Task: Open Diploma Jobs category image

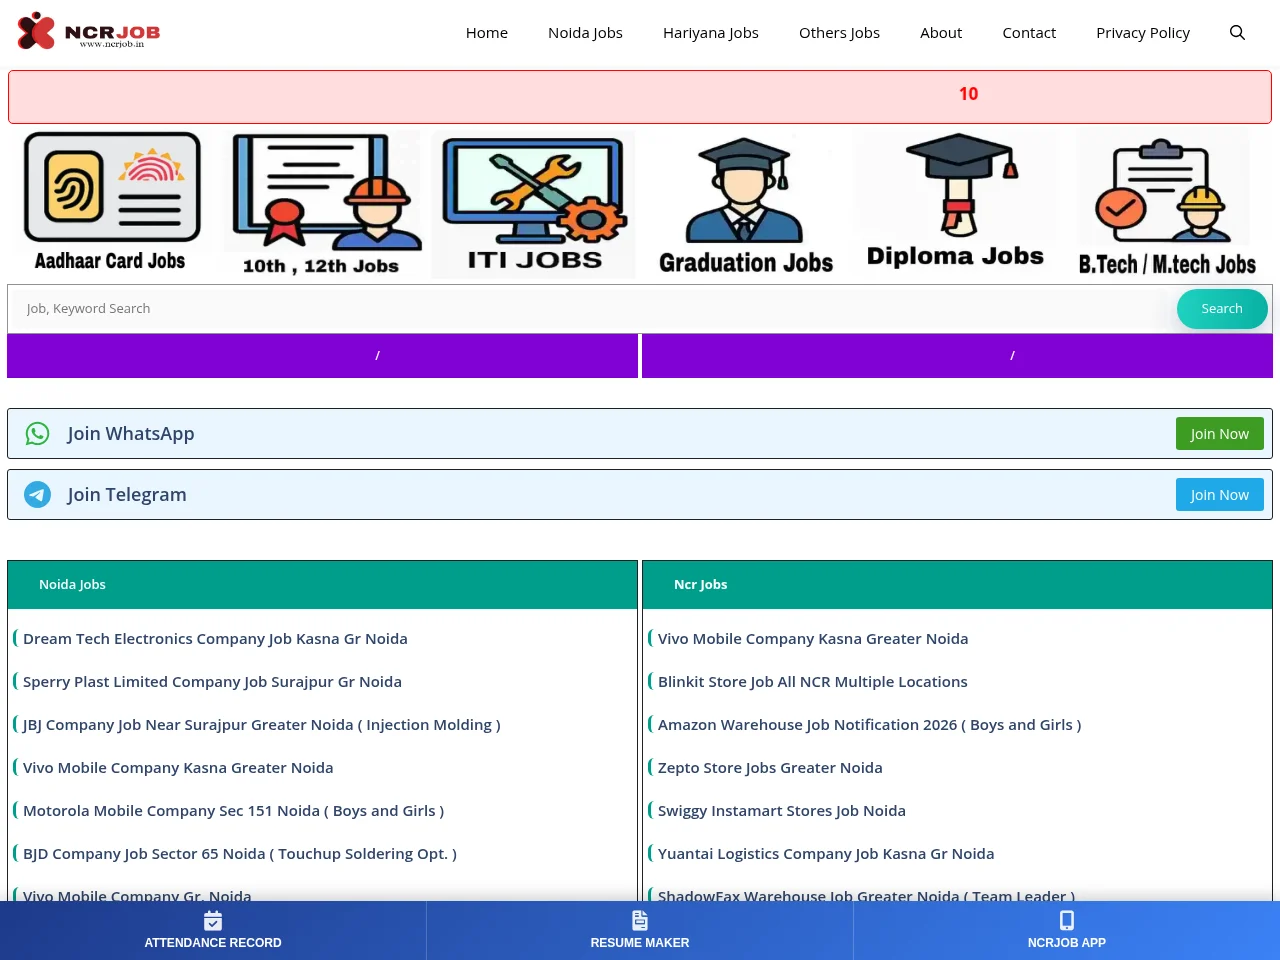Action: coord(956,203)
